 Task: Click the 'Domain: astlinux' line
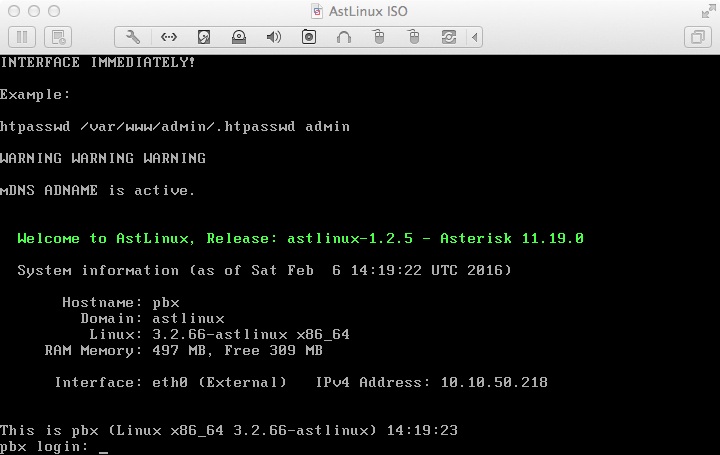click(x=152, y=318)
